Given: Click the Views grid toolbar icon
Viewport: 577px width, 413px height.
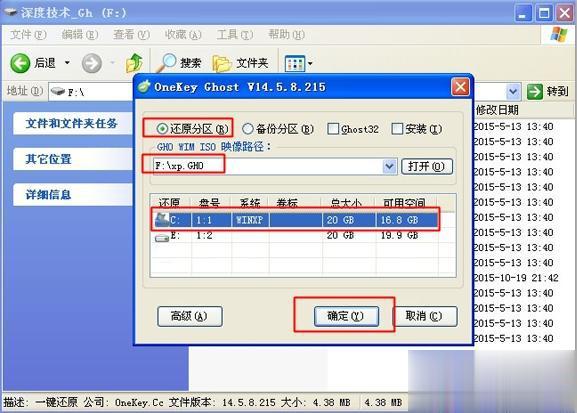Looking at the screenshot, I should [x=295, y=64].
